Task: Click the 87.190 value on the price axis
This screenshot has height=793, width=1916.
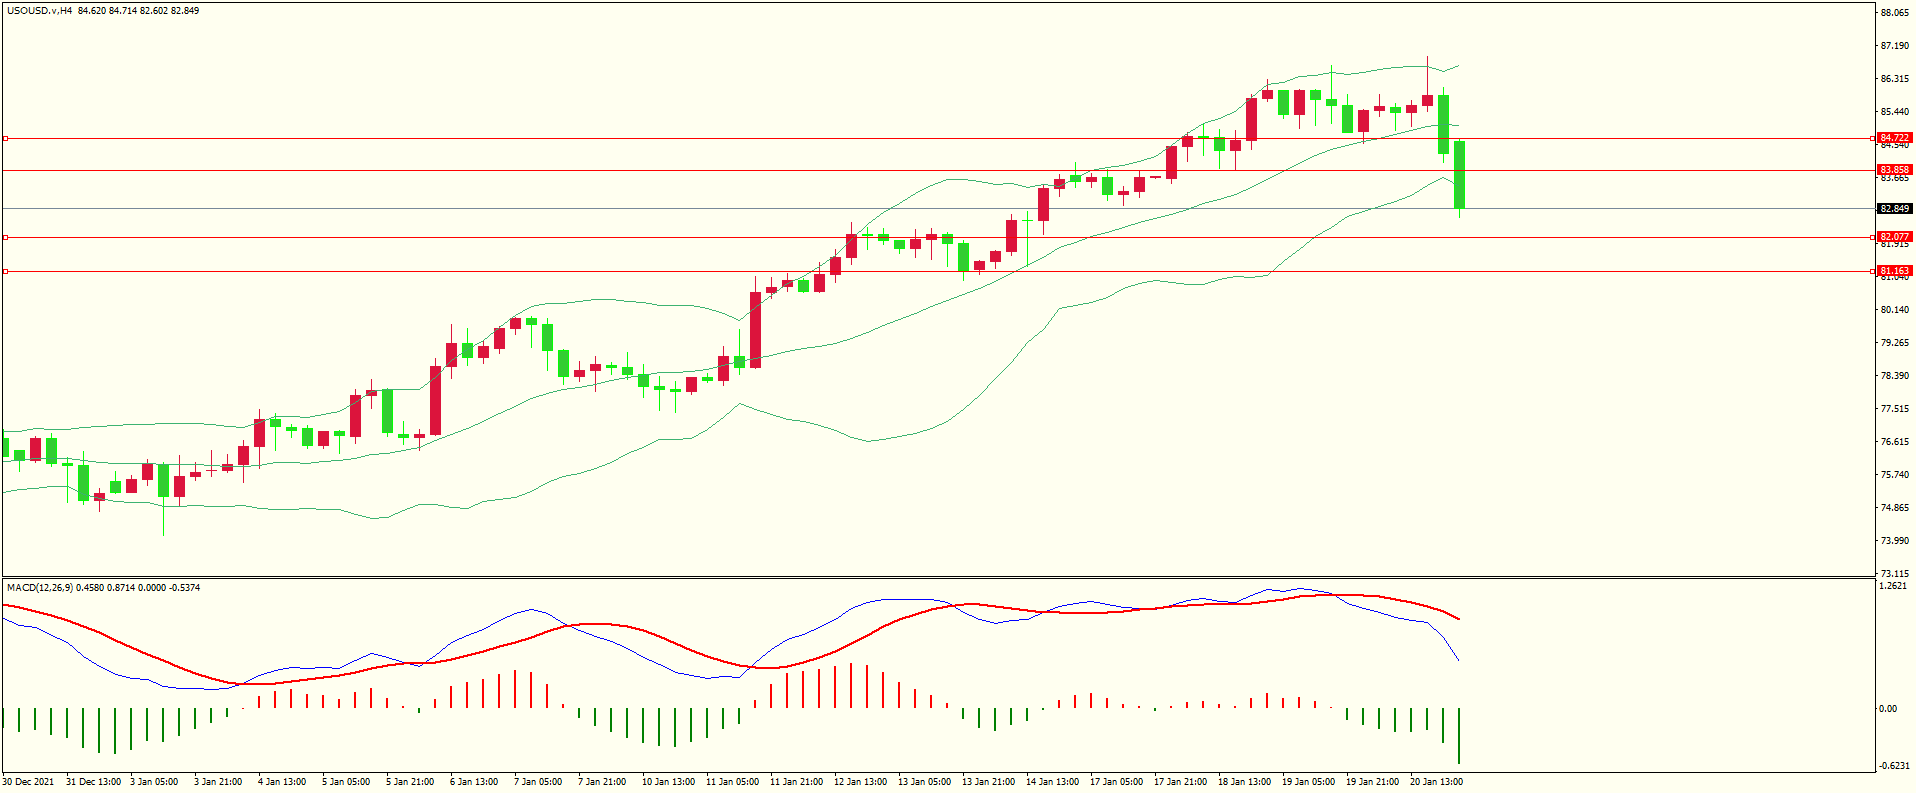Action: click(x=1895, y=46)
